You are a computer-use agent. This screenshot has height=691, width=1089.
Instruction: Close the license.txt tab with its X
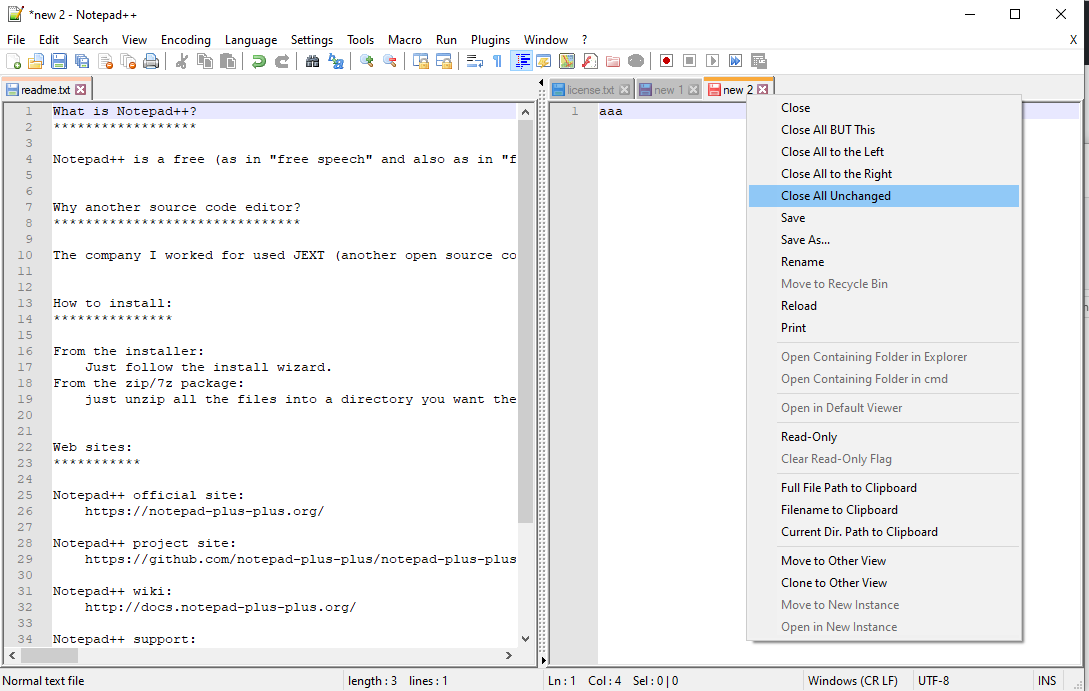624,90
